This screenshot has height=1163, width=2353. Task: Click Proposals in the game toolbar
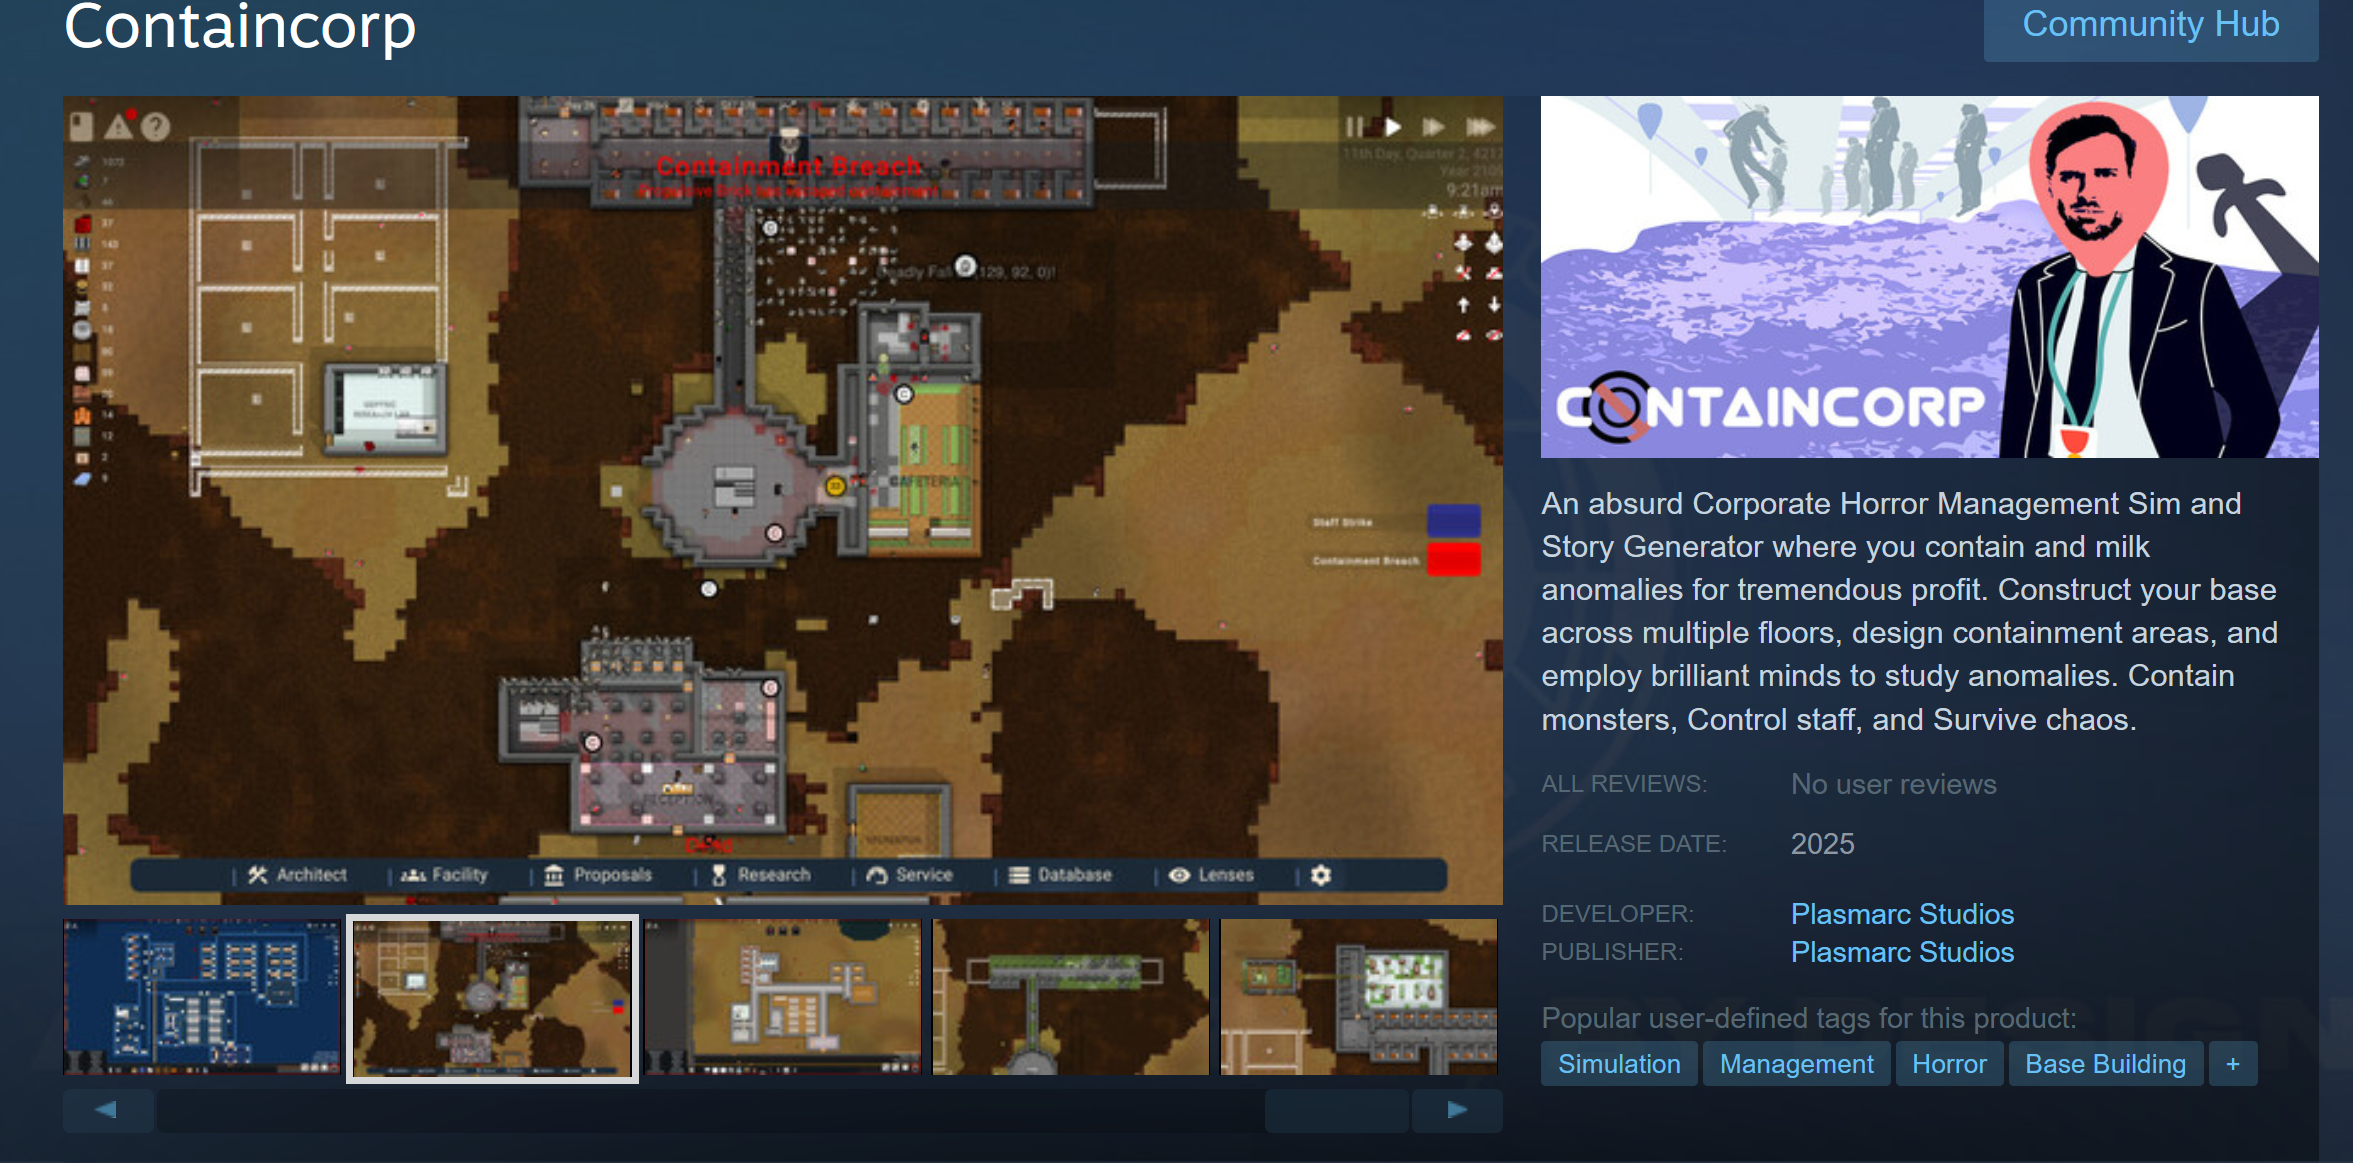click(x=598, y=875)
